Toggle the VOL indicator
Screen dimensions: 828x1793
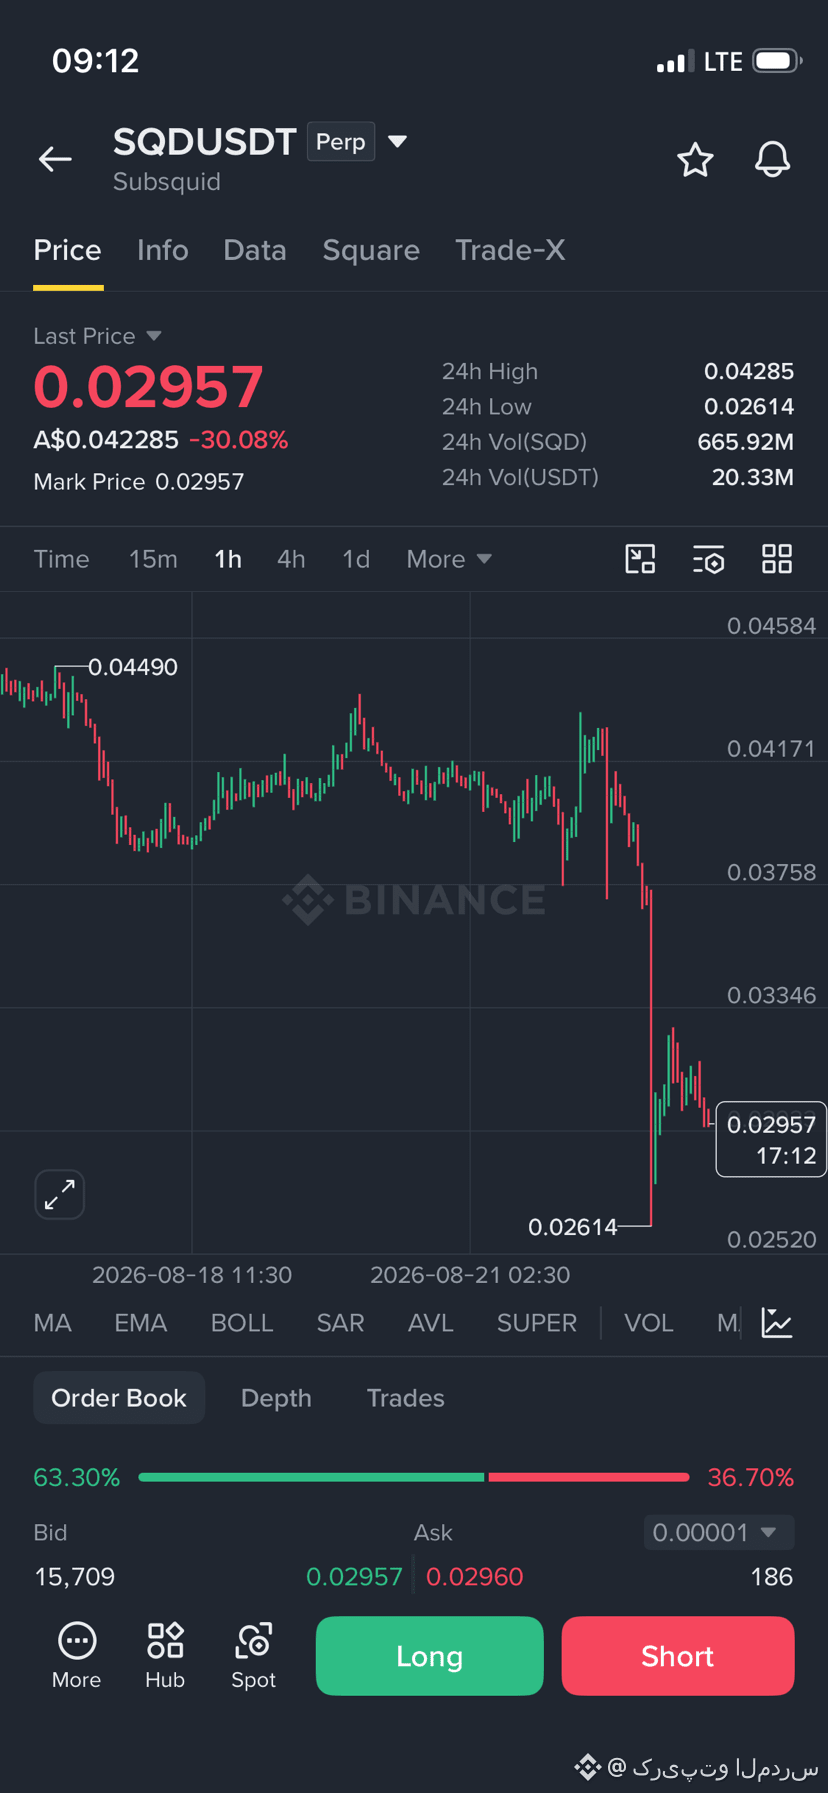pos(648,1323)
